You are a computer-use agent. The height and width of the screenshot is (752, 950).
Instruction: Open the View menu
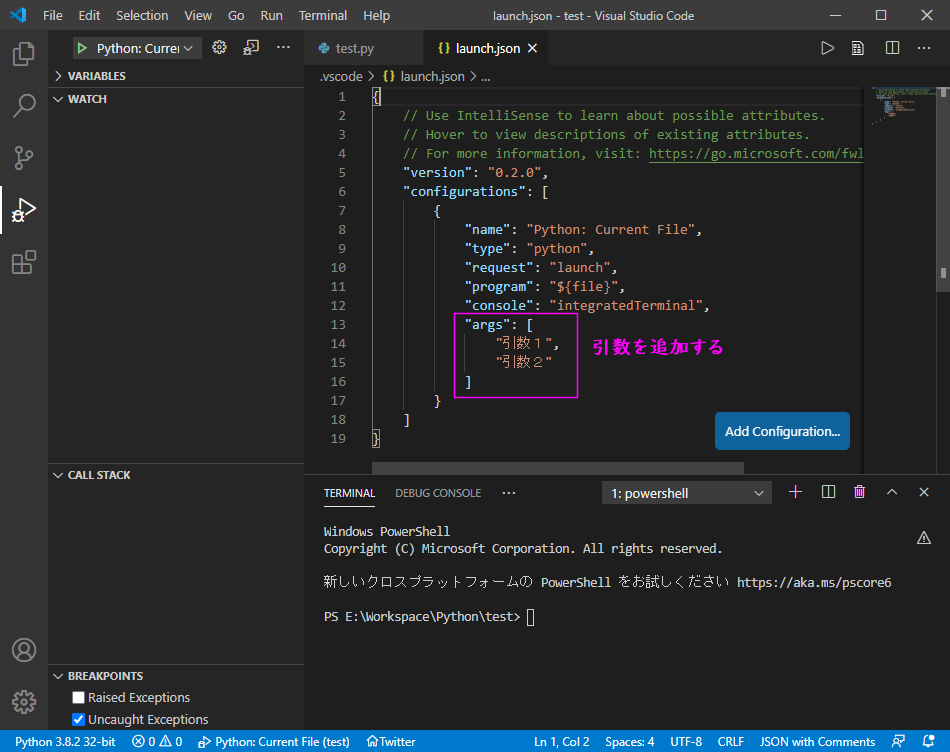198,15
